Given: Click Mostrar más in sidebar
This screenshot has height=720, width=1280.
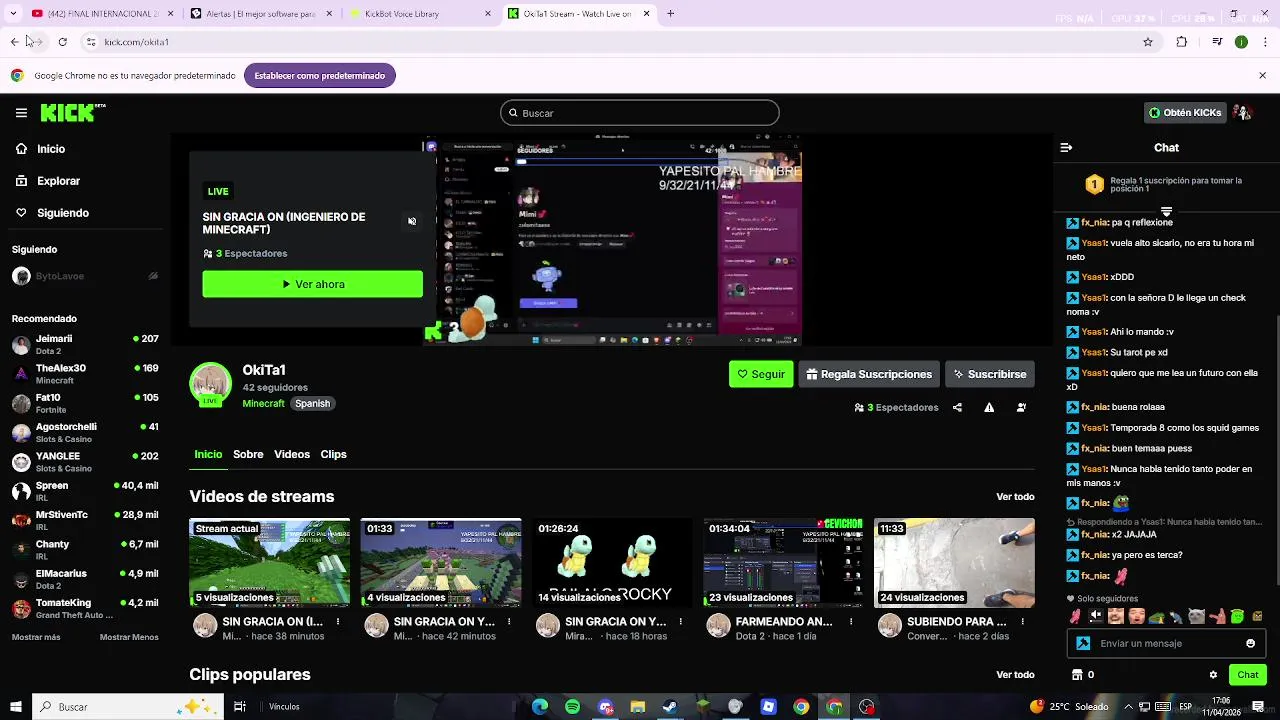Looking at the screenshot, I should 36,637.
